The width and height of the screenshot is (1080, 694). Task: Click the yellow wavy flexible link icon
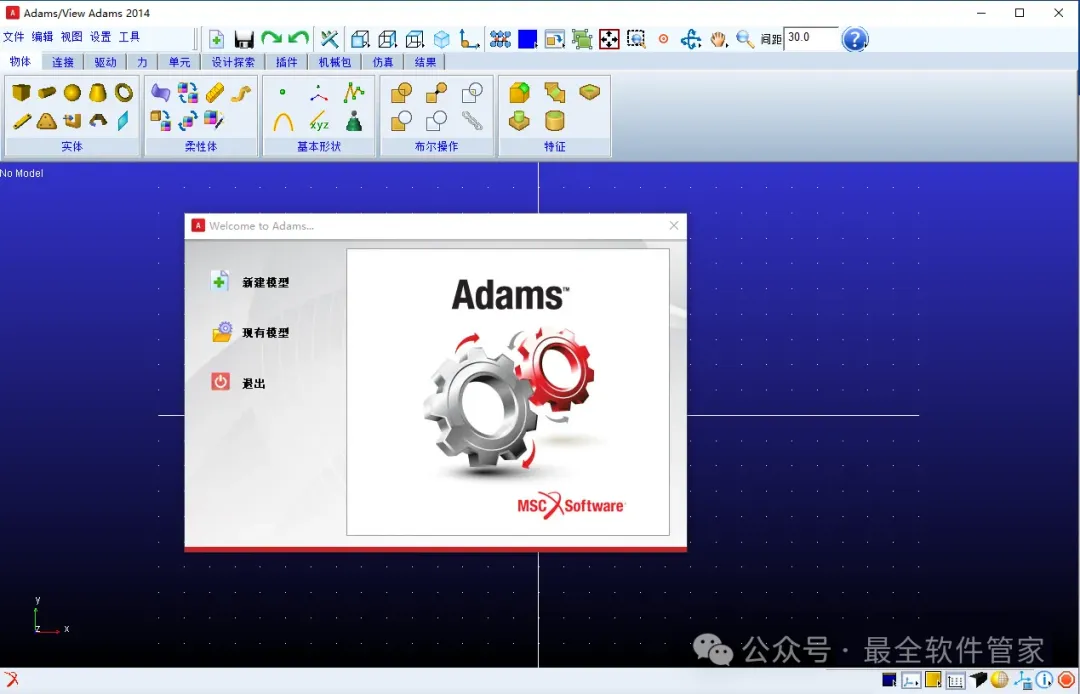[x=240, y=92]
